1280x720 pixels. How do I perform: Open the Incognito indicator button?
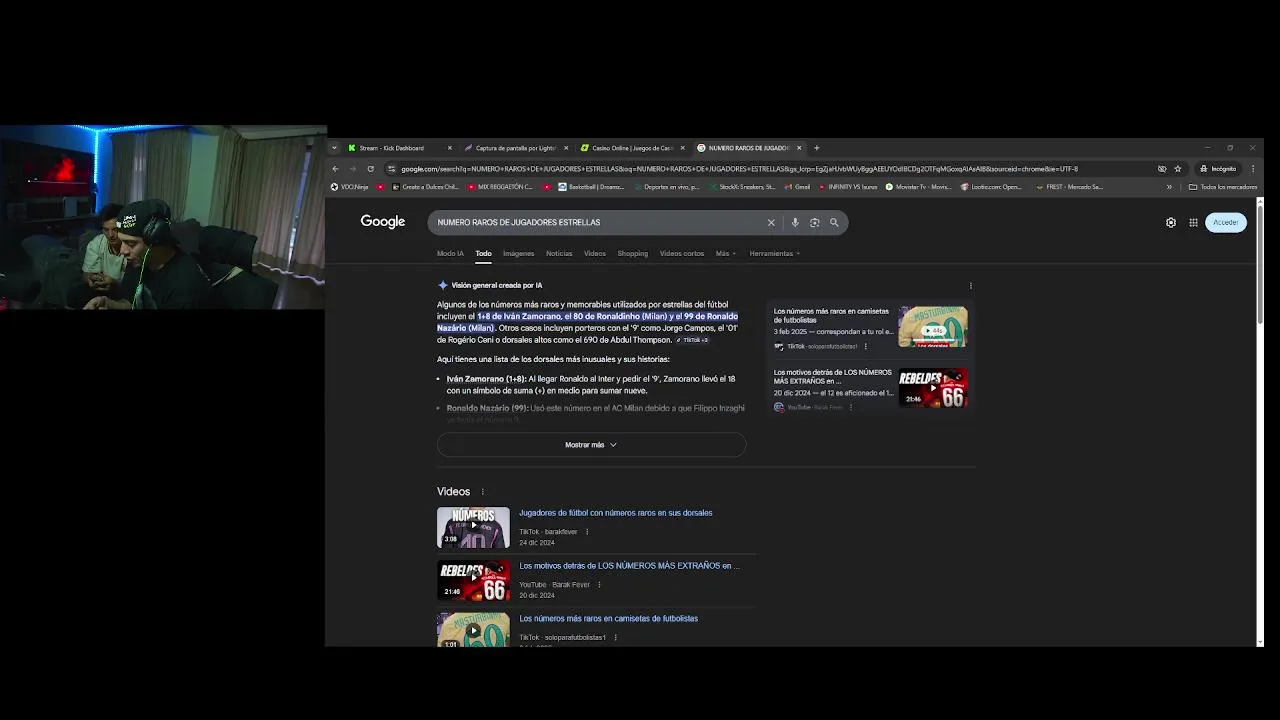point(1219,169)
